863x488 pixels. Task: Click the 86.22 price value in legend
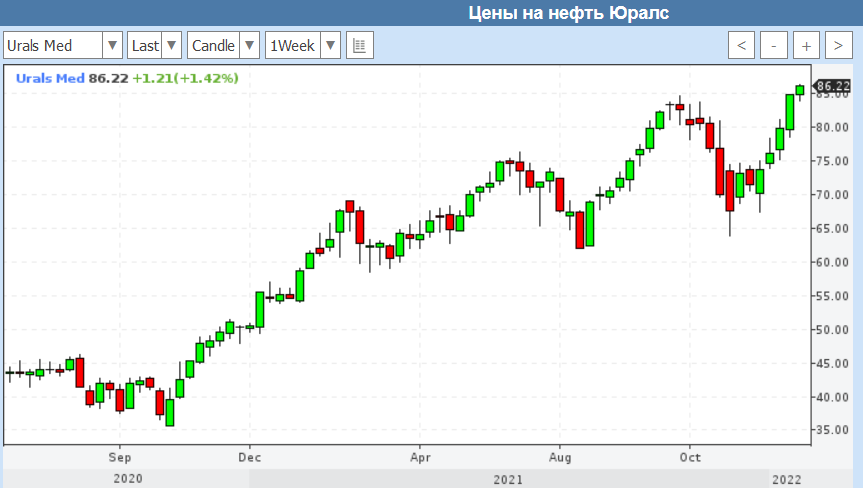pyautogui.click(x=108, y=78)
